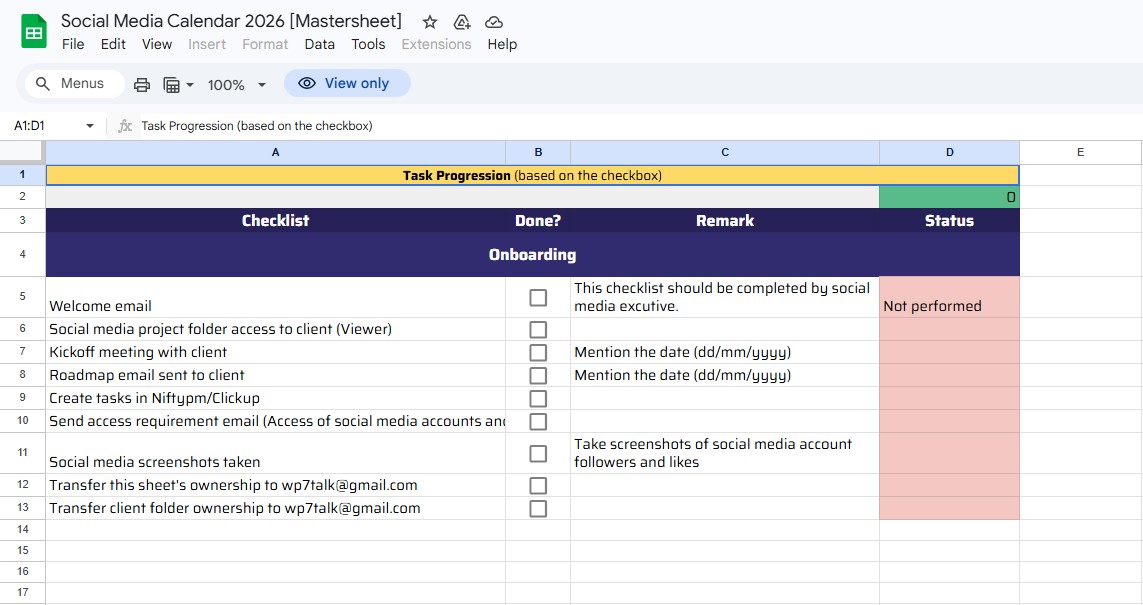Check the Social media screenshots taken box
Viewport: 1143px width, 605px height.
[538, 452]
